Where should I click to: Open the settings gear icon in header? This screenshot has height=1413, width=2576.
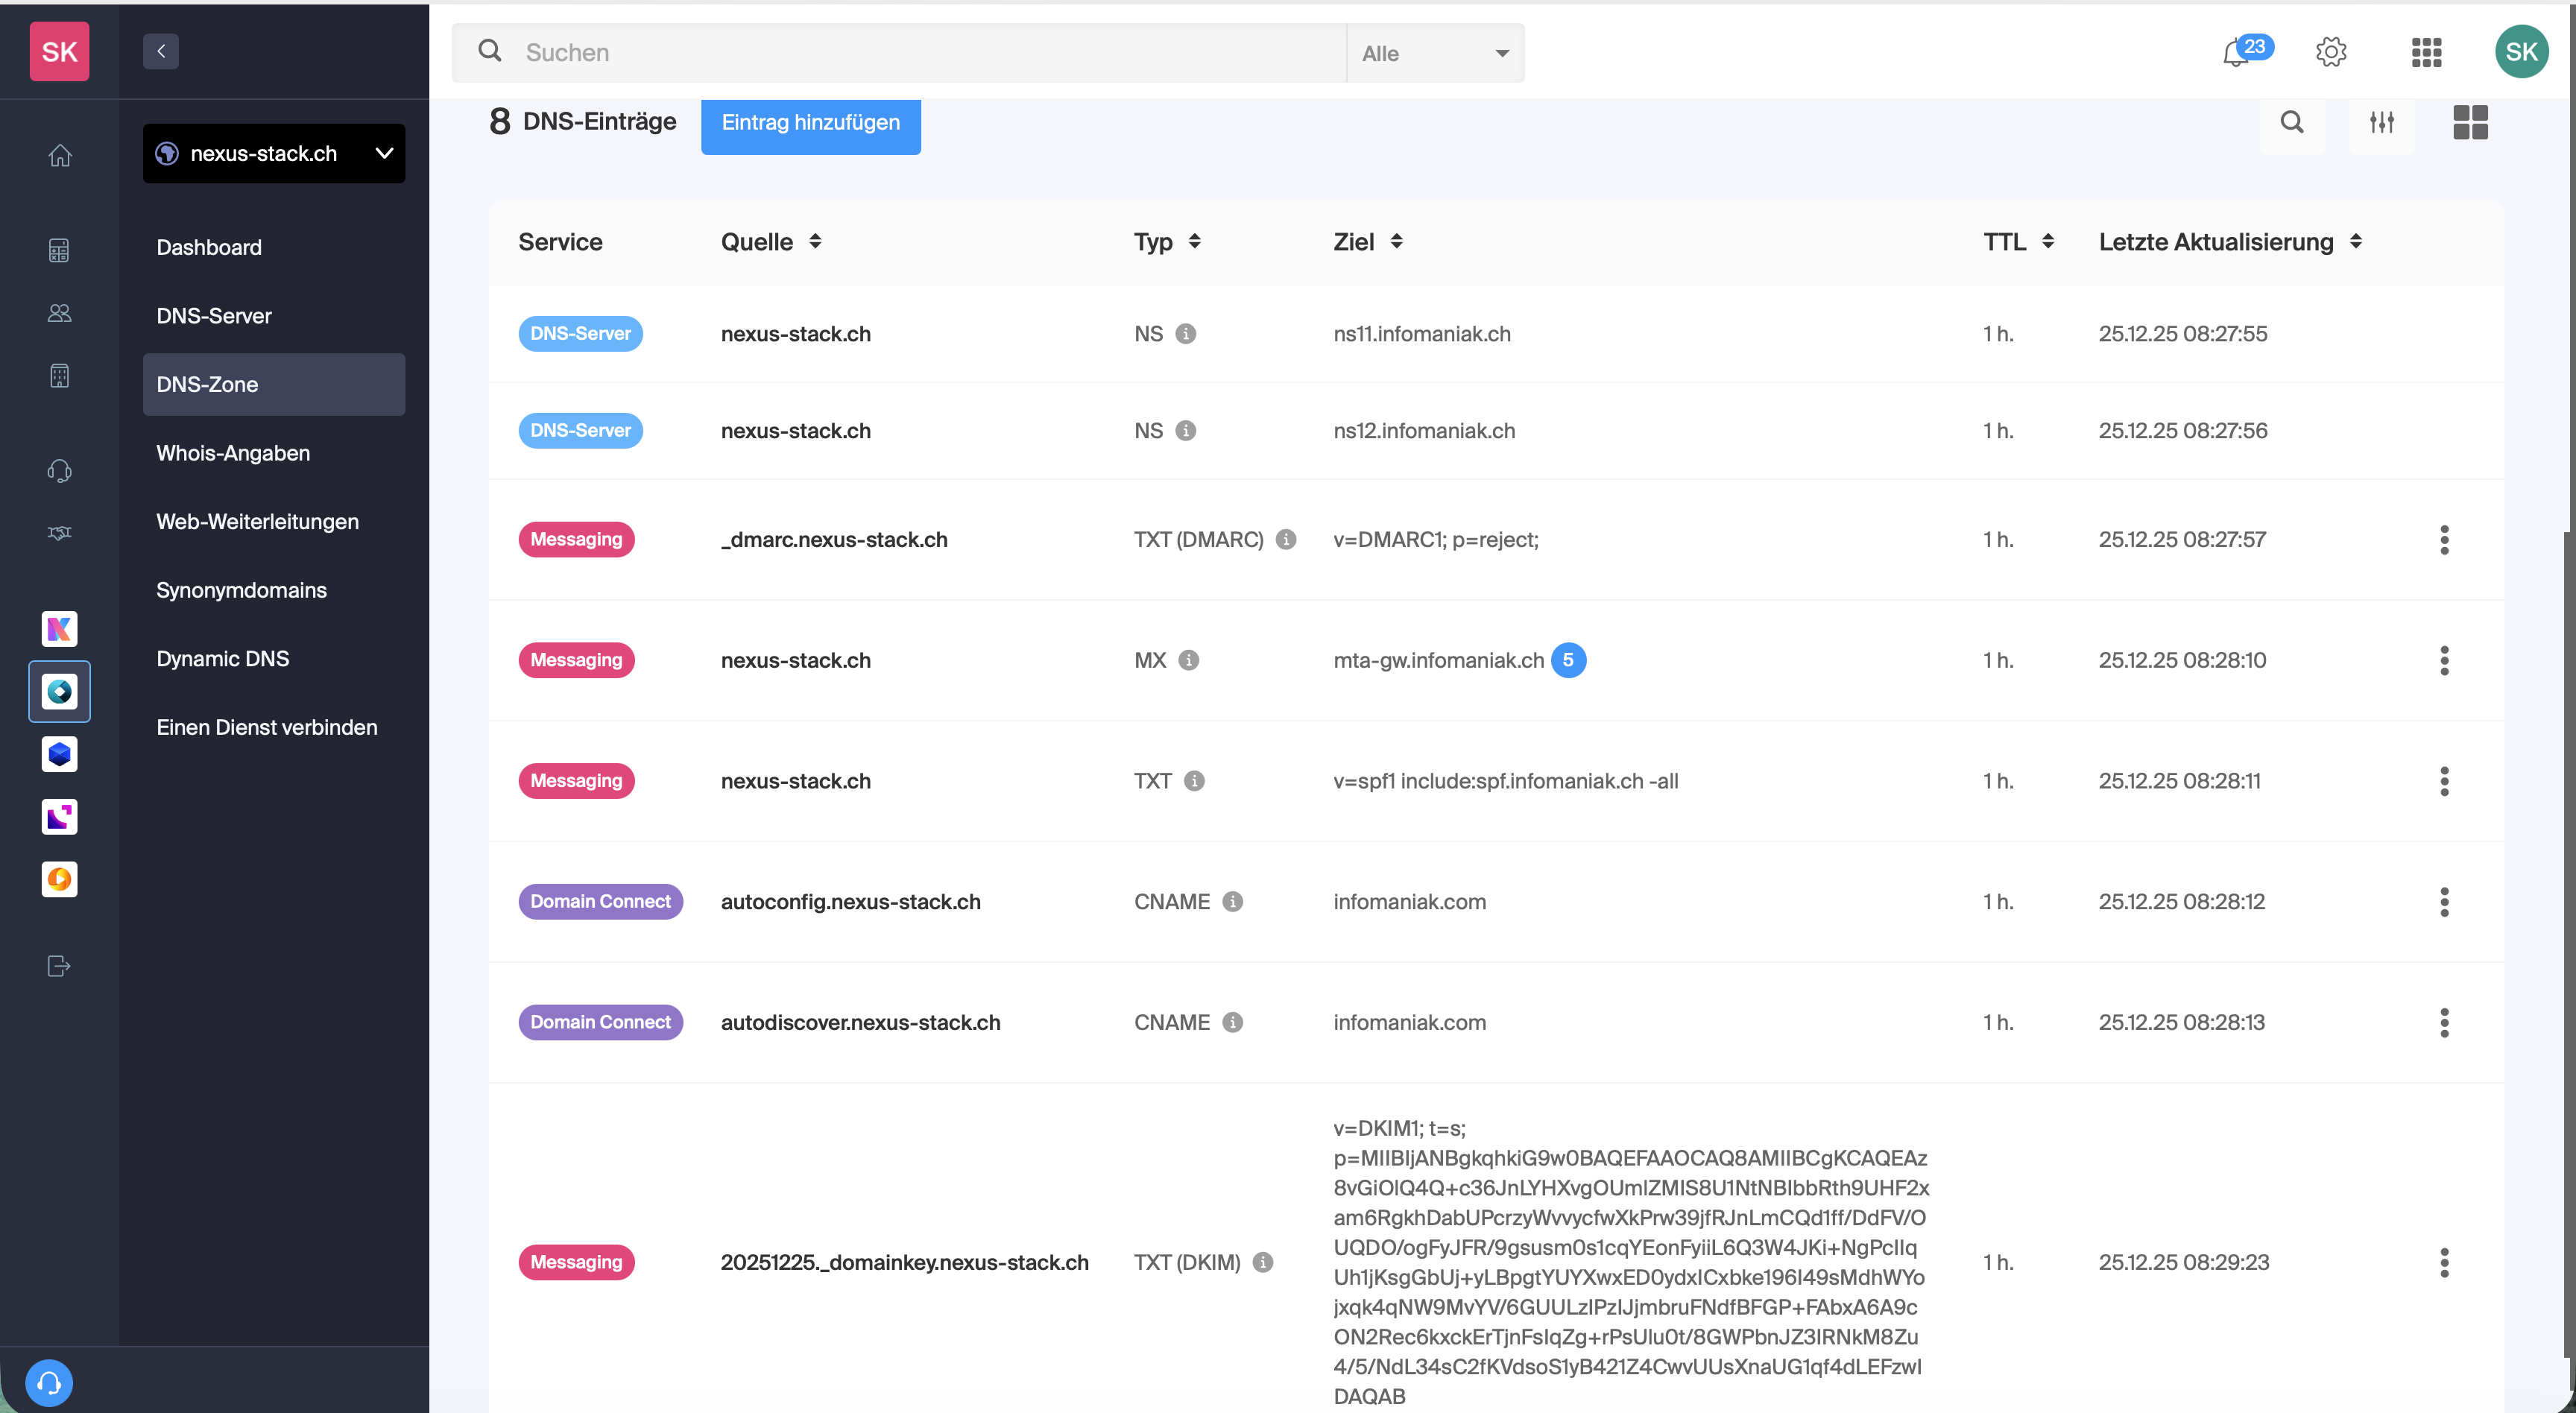(x=2330, y=52)
